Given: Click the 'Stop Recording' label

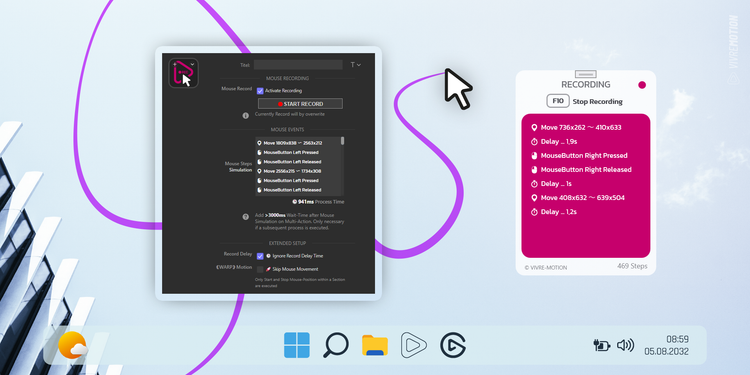Looking at the screenshot, I should [597, 101].
